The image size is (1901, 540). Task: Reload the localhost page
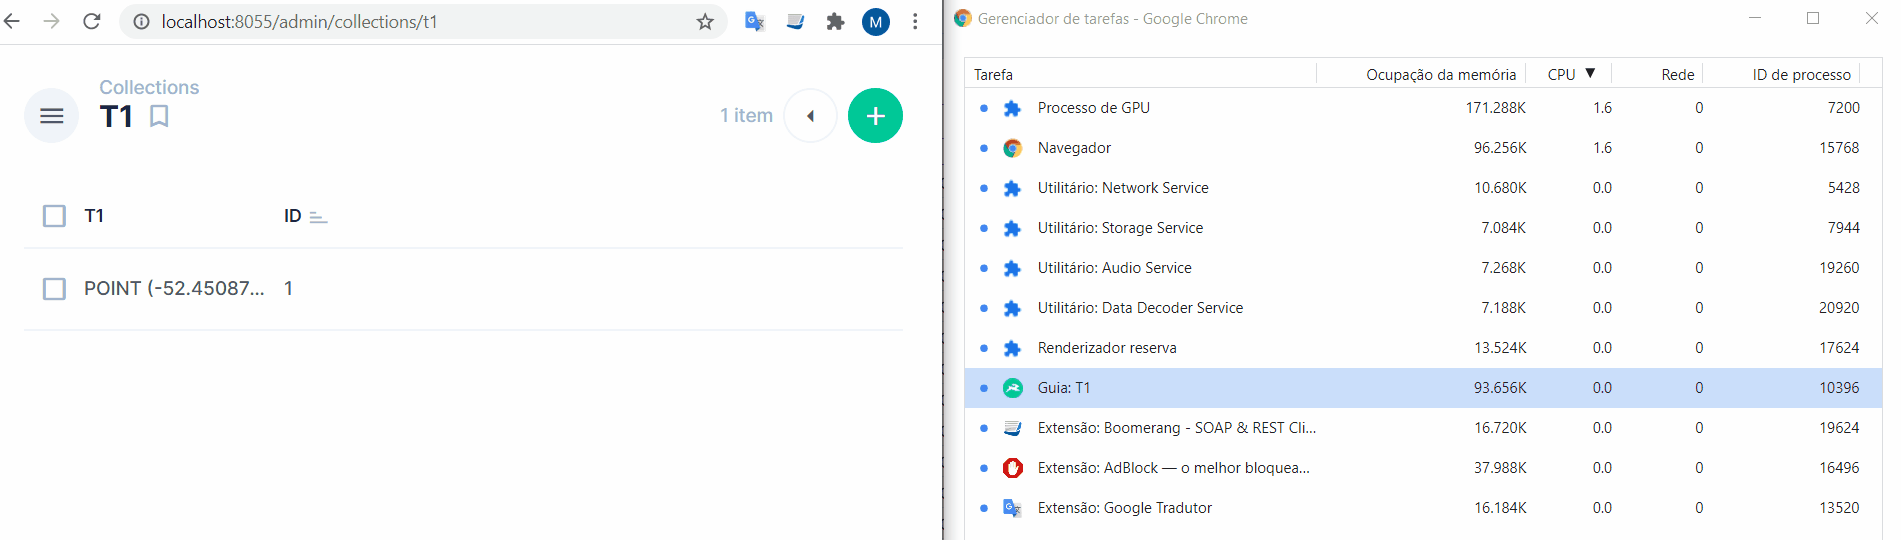click(92, 21)
